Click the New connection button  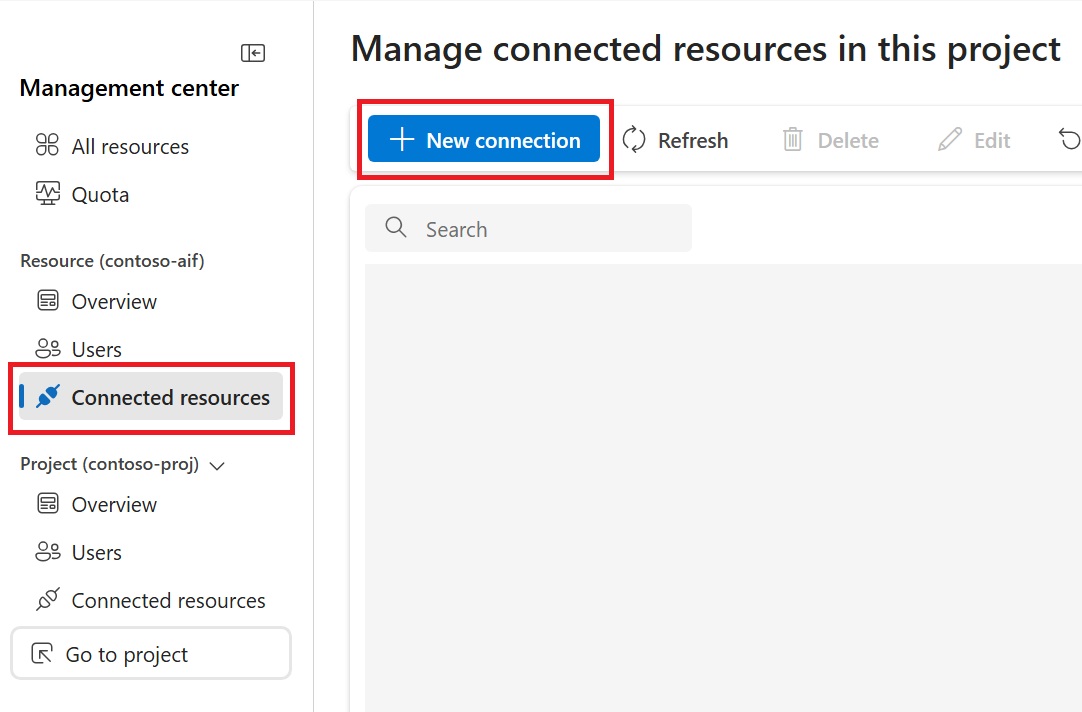click(484, 140)
